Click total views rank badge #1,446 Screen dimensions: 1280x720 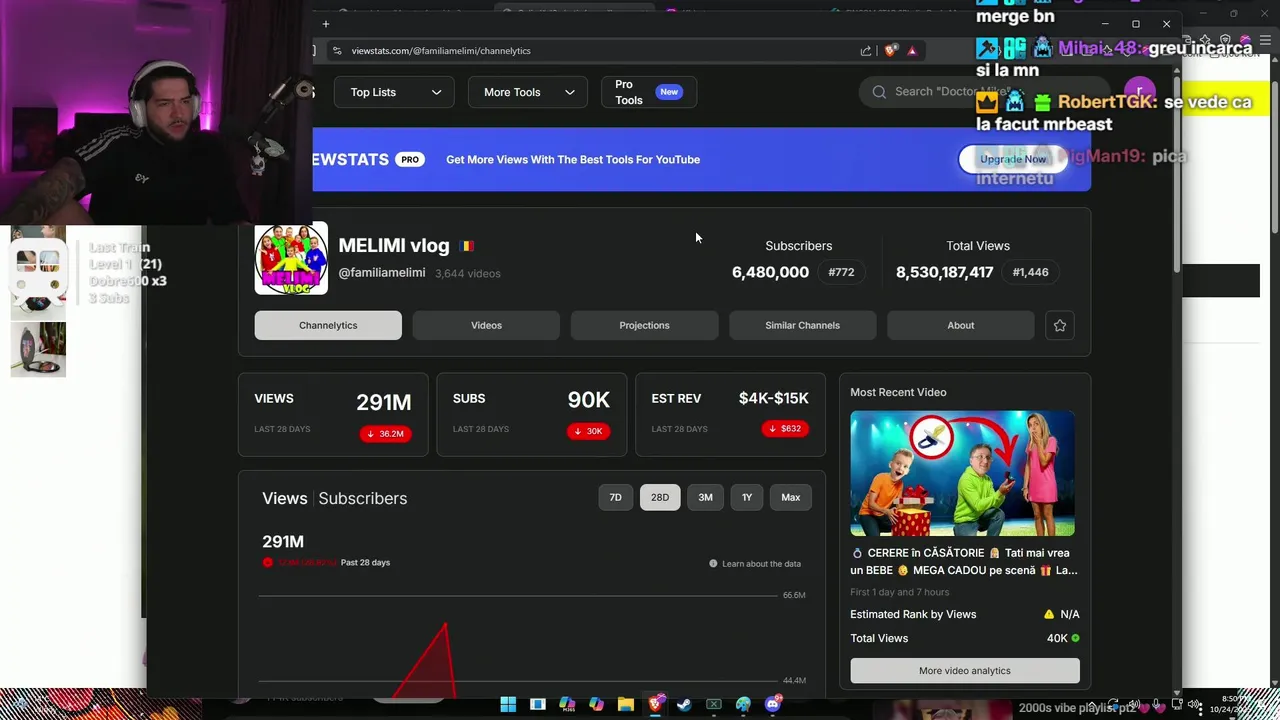[x=1031, y=272]
